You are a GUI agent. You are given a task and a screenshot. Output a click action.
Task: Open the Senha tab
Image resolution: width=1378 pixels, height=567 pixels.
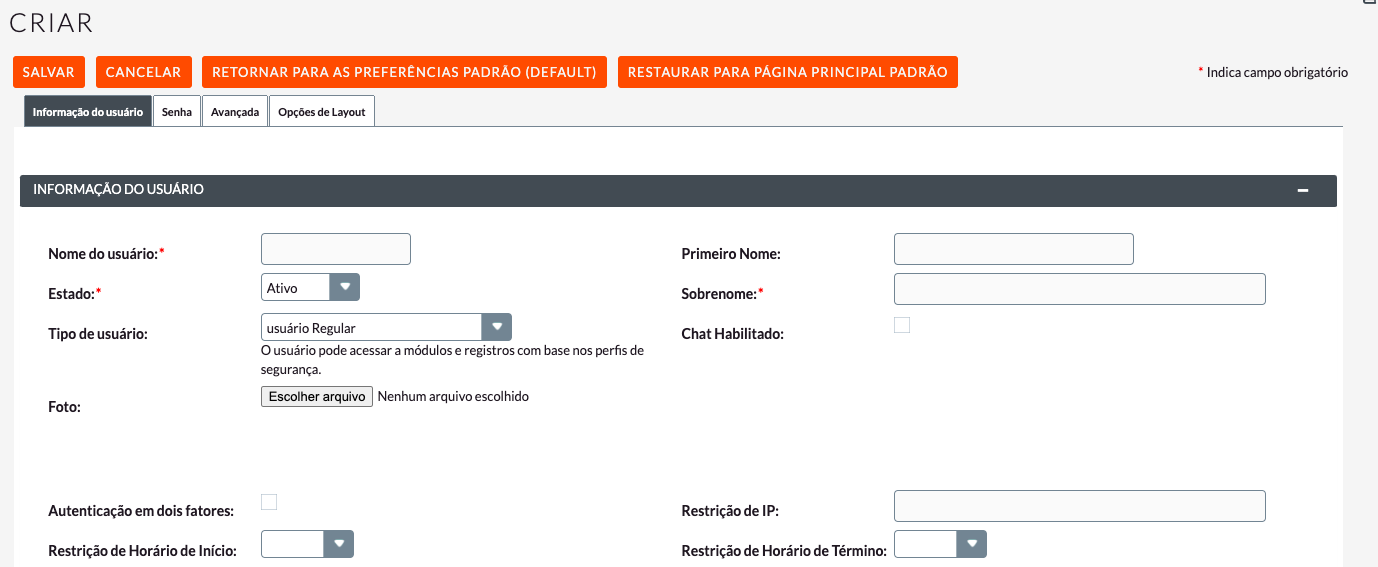coord(177,112)
